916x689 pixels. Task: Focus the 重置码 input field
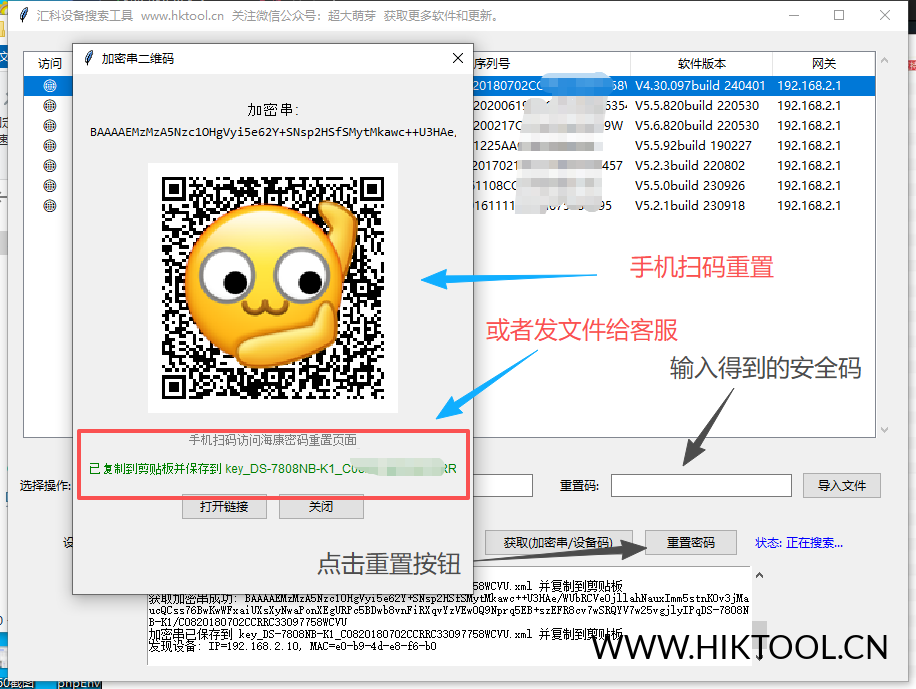point(701,486)
